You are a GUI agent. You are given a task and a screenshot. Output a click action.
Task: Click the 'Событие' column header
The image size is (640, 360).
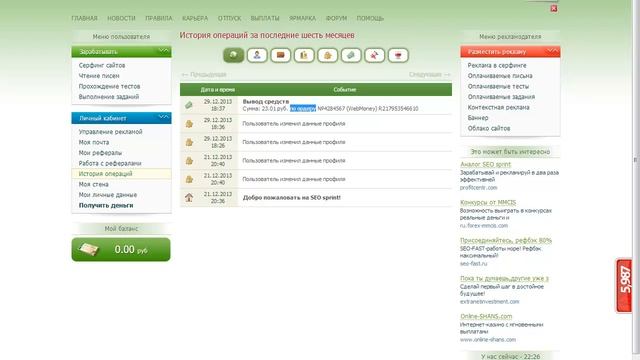click(345, 89)
